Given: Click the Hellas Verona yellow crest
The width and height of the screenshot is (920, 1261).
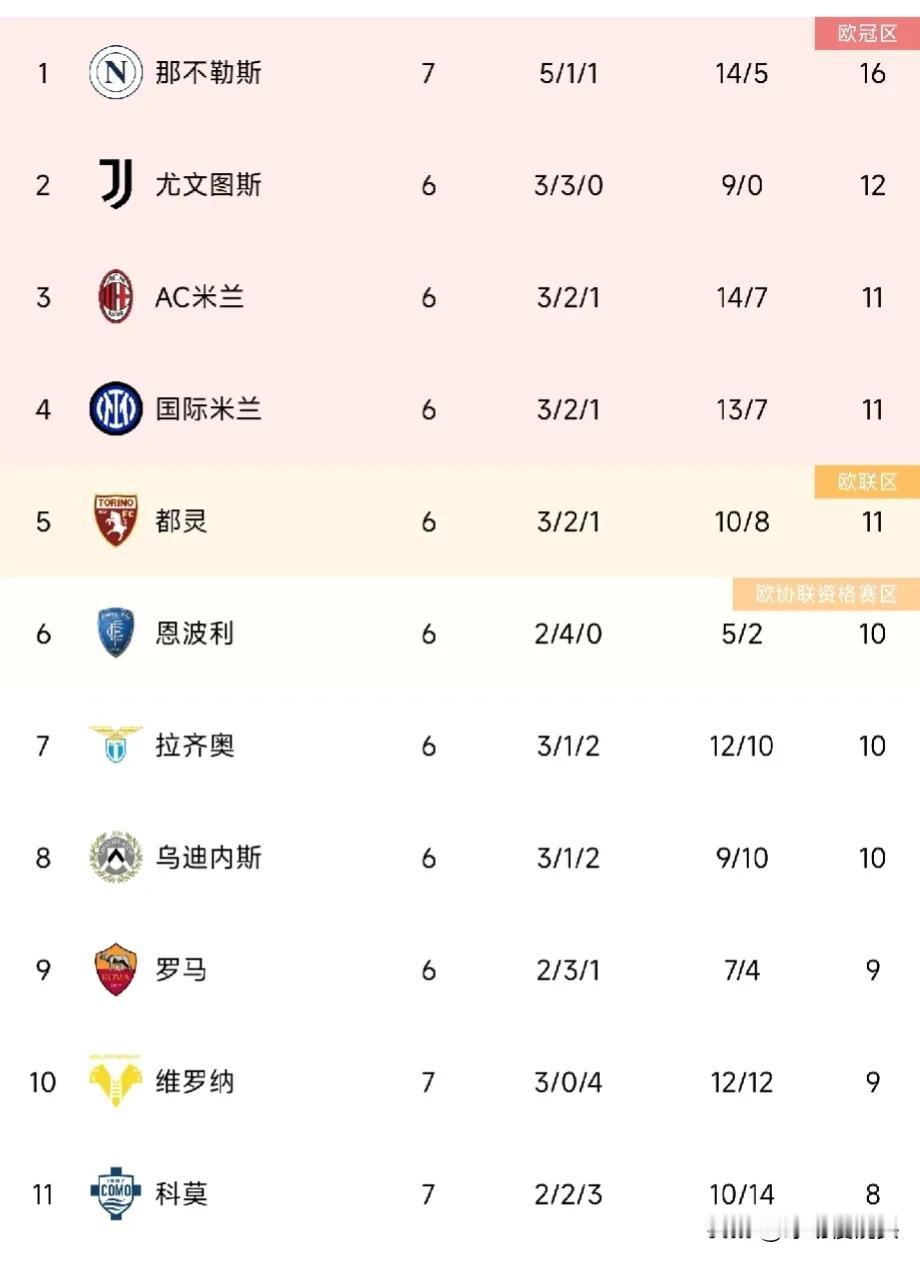Looking at the screenshot, I should click(x=116, y=1081).
